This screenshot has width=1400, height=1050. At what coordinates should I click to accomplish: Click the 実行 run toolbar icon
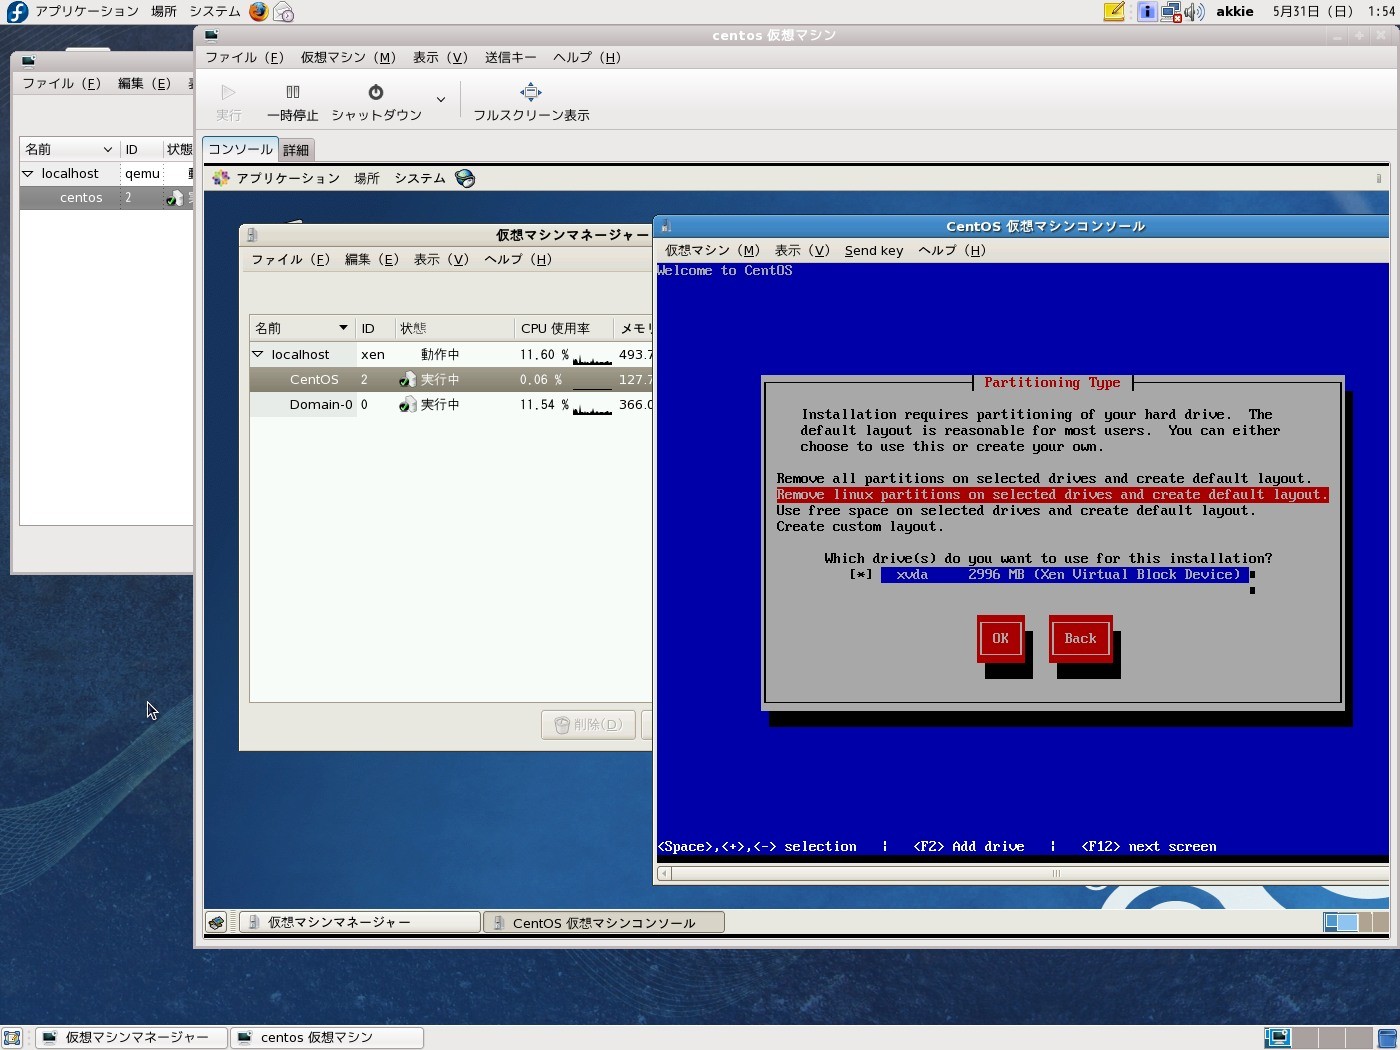click(x=228, y=92)
